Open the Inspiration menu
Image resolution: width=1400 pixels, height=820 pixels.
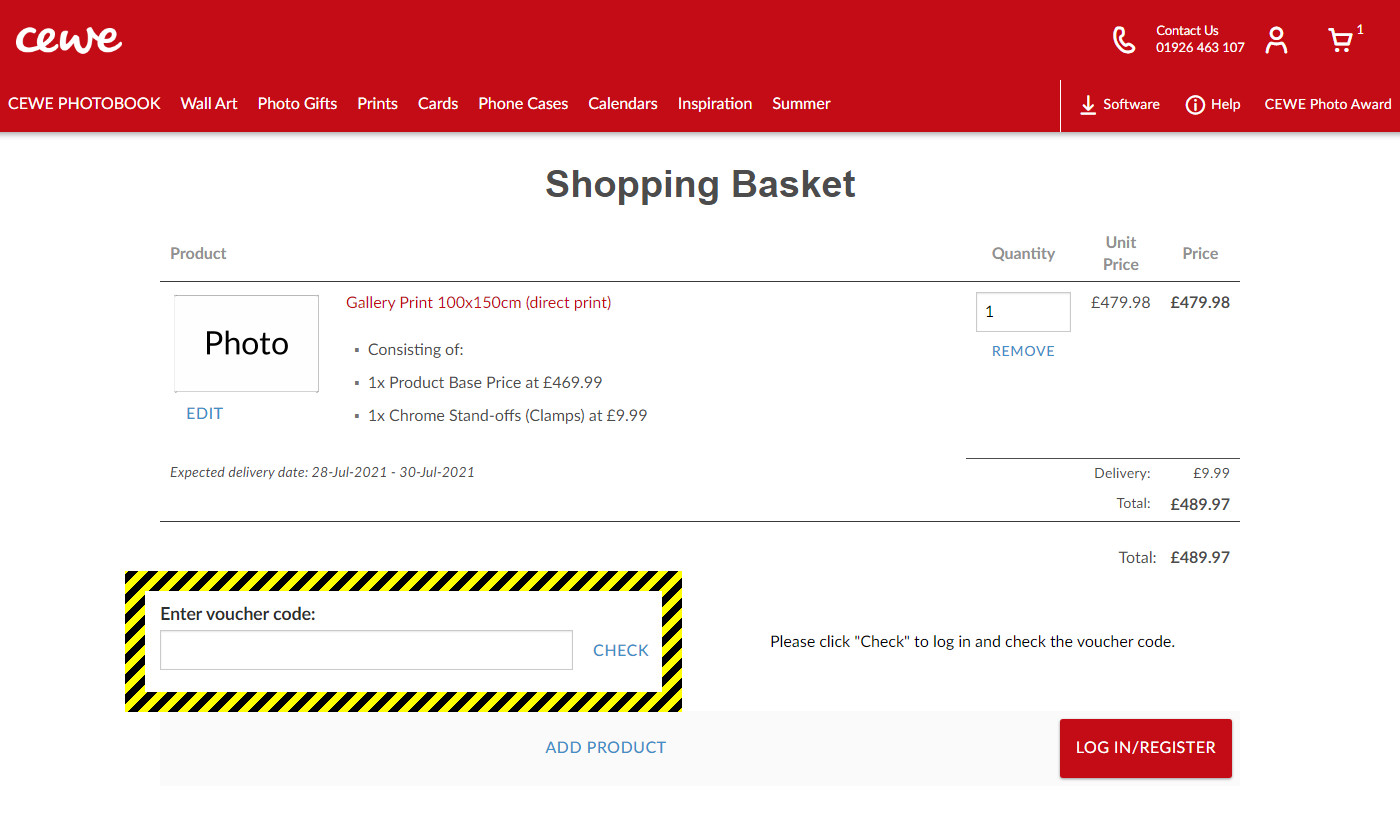click(715, 103)
